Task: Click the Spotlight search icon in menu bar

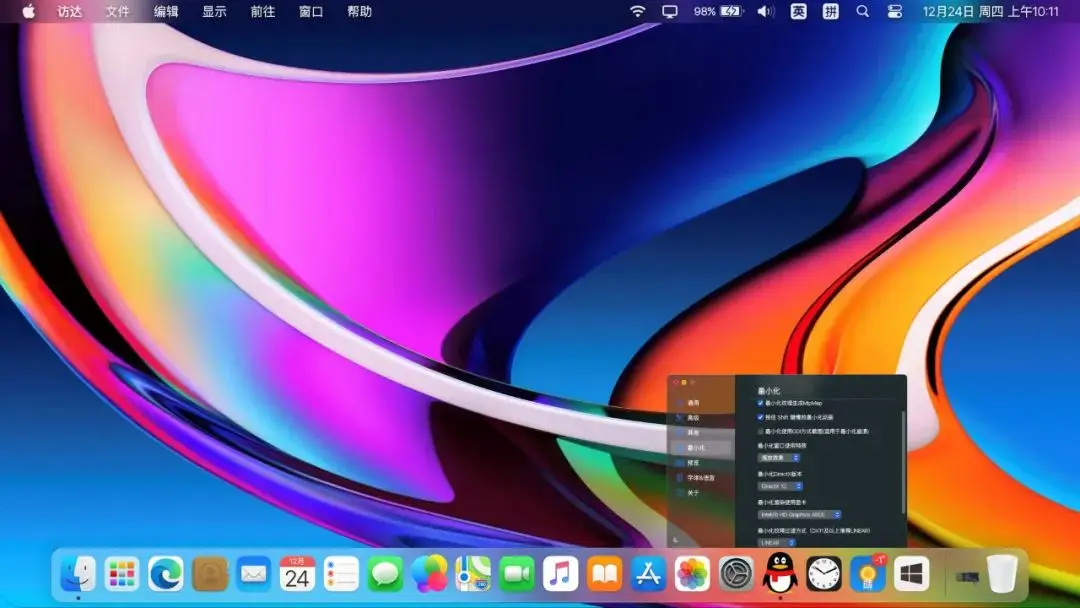Action: 862,12
